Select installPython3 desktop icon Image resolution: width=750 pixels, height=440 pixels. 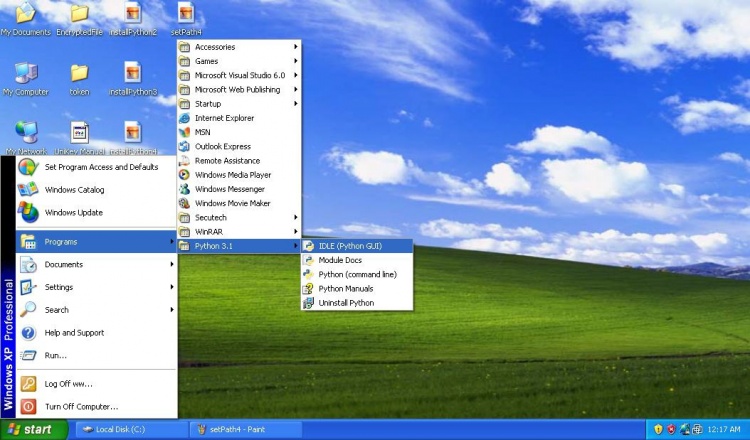tap(133, 79)
